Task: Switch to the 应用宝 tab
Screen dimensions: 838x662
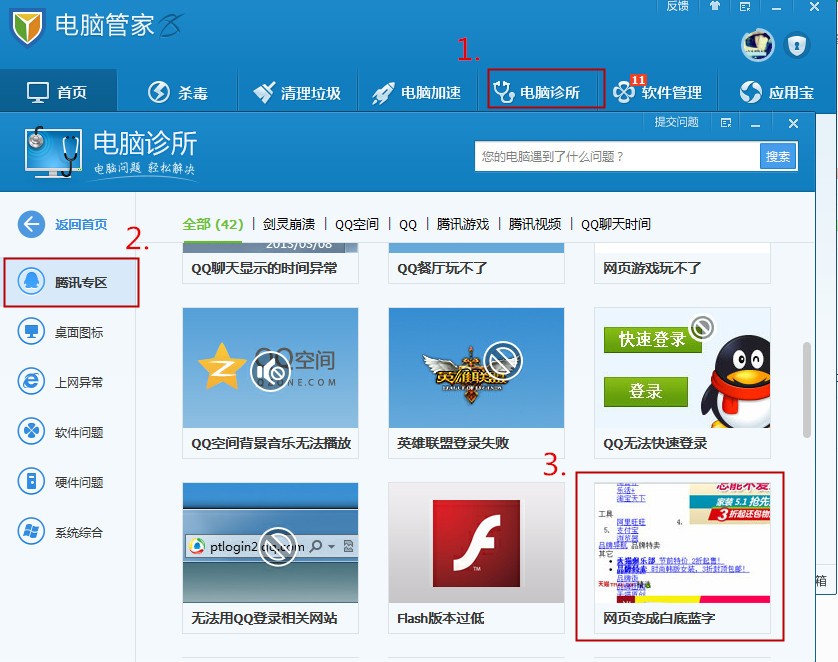Action: [x=777, y=92]
